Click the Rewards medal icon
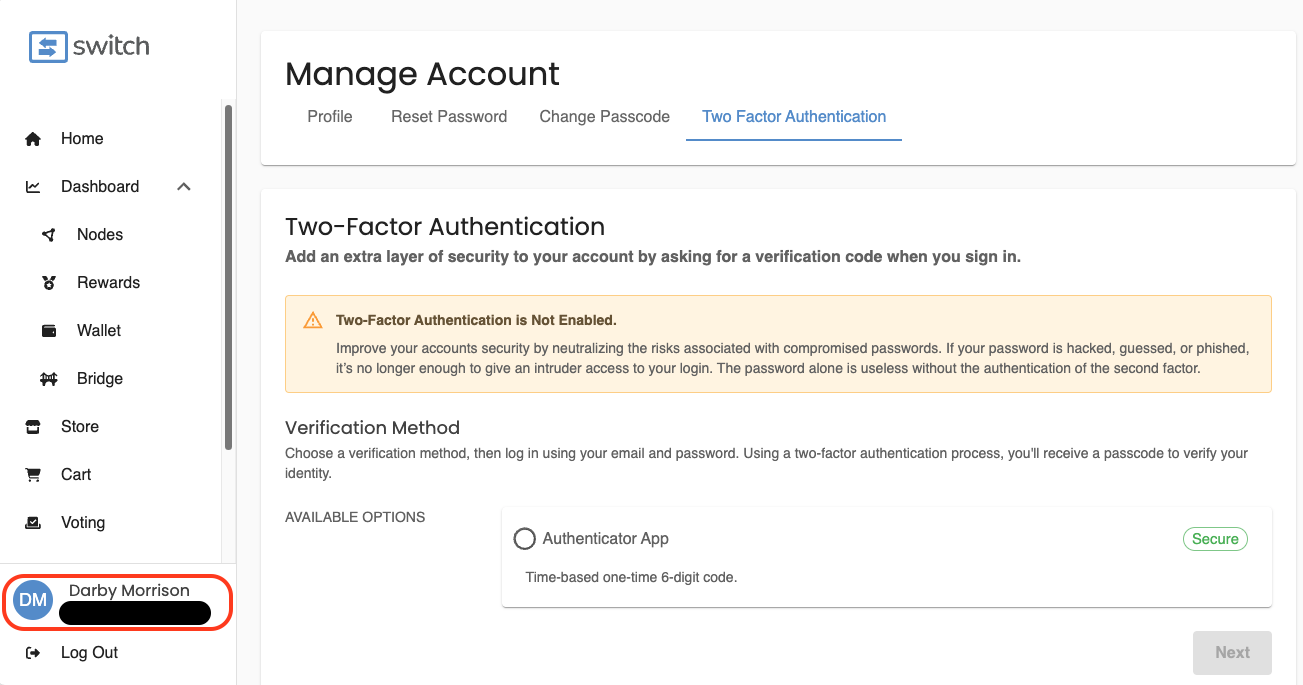This screenshot has width=1303, height=685. click(x=49, y=283)
